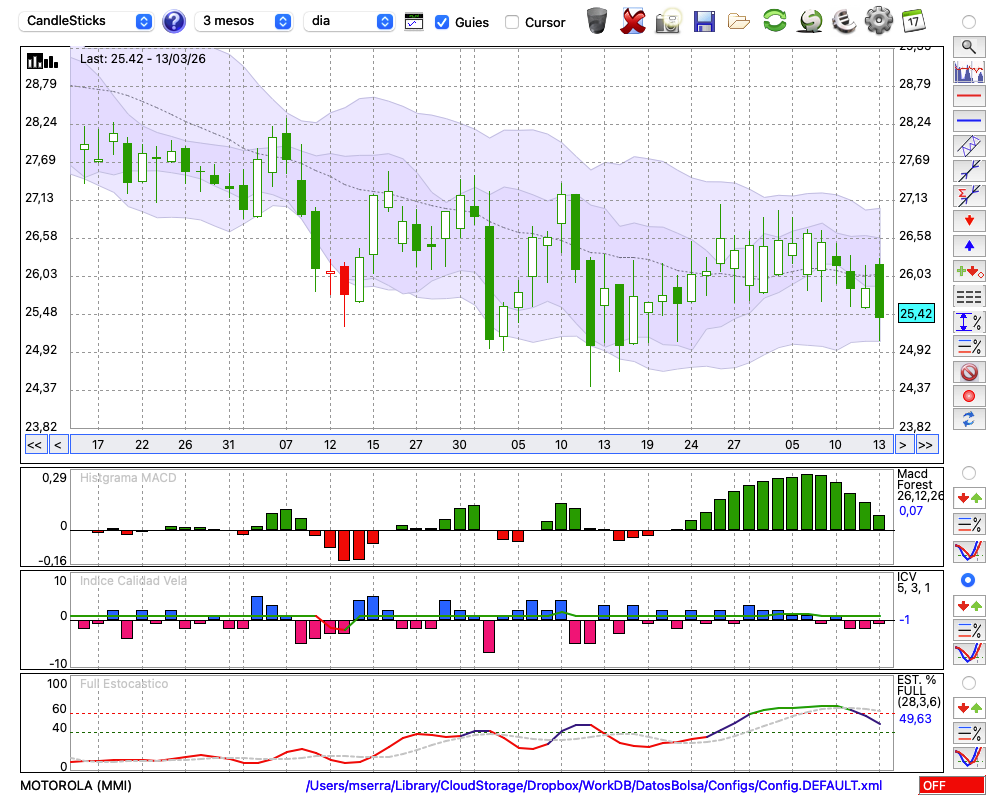This screenshot has width=1000, height=800.
Task: Select the magnifier zoom tool
Action: click(x=969, y=47)
